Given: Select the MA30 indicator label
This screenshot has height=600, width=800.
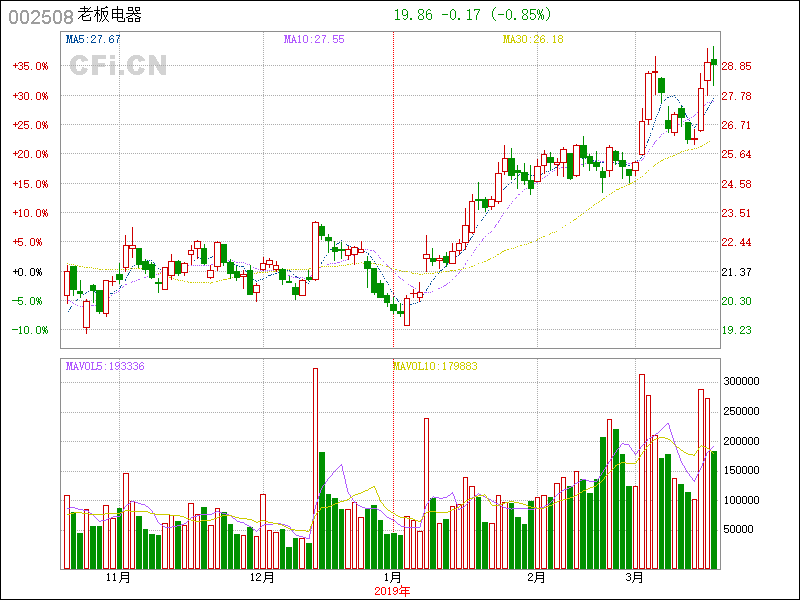Looking at the screenshot, I should [533, 39].
